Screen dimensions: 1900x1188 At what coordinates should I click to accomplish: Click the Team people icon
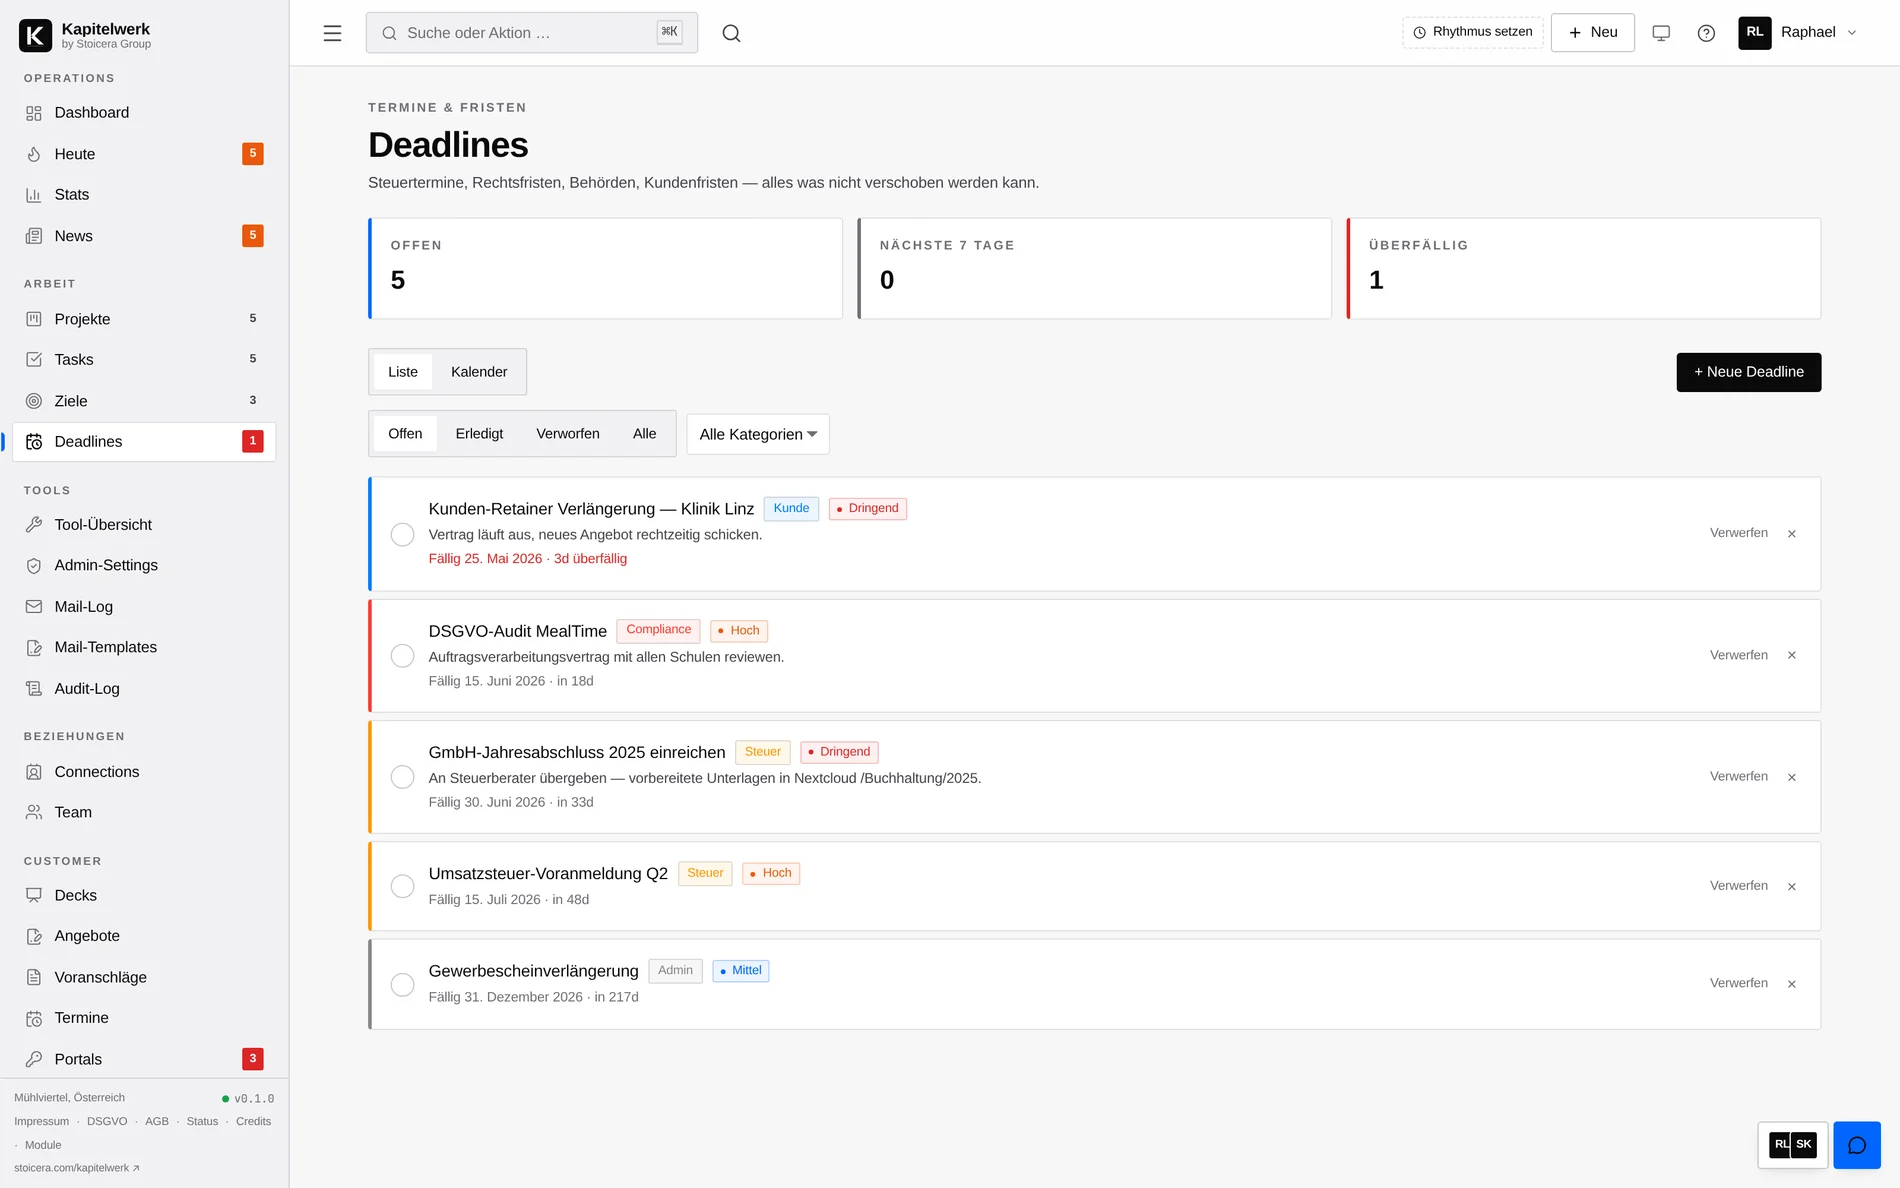pos(34,813)
